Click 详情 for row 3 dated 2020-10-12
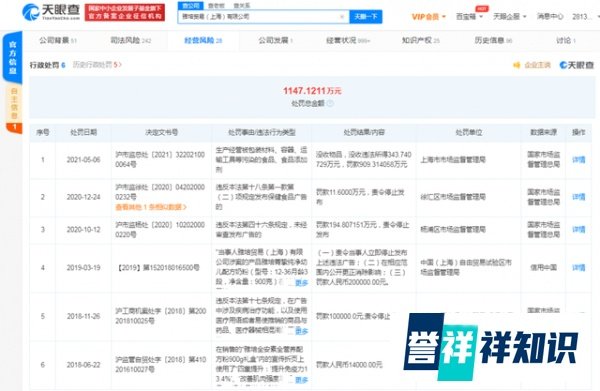This screenshot has width=600, height=391. [578, 229]
